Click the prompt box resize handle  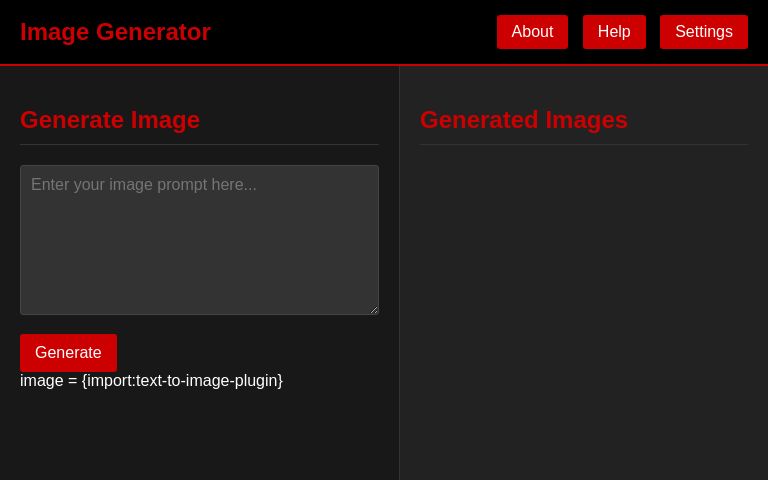pos(374,310)
